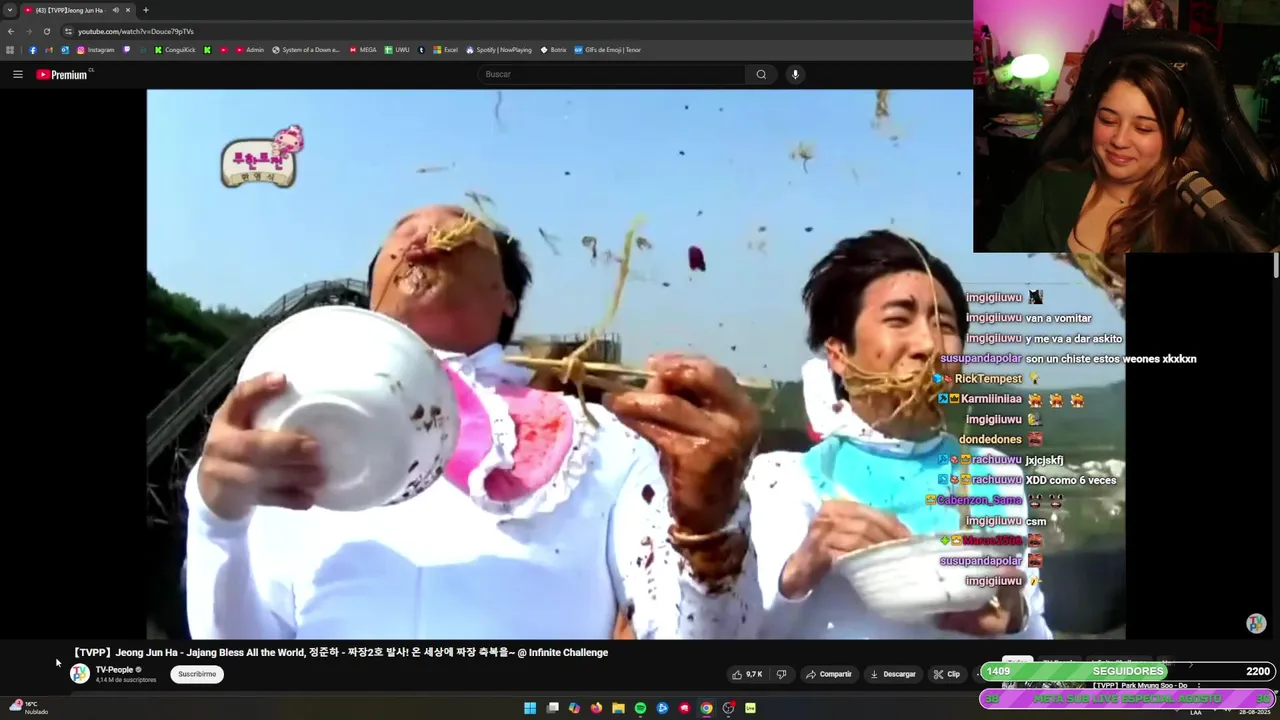Viewport: 1280px width, 720px height.
Task: Click the Descargar download button
Action: [x=893, y=674]
